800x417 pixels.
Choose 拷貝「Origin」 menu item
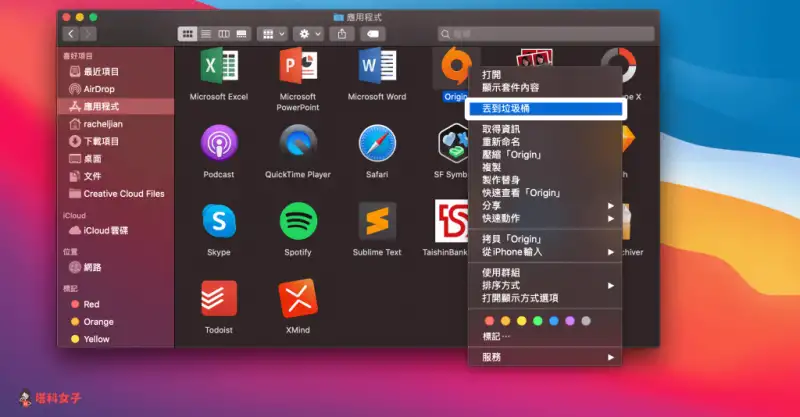(x=545, y=239)
